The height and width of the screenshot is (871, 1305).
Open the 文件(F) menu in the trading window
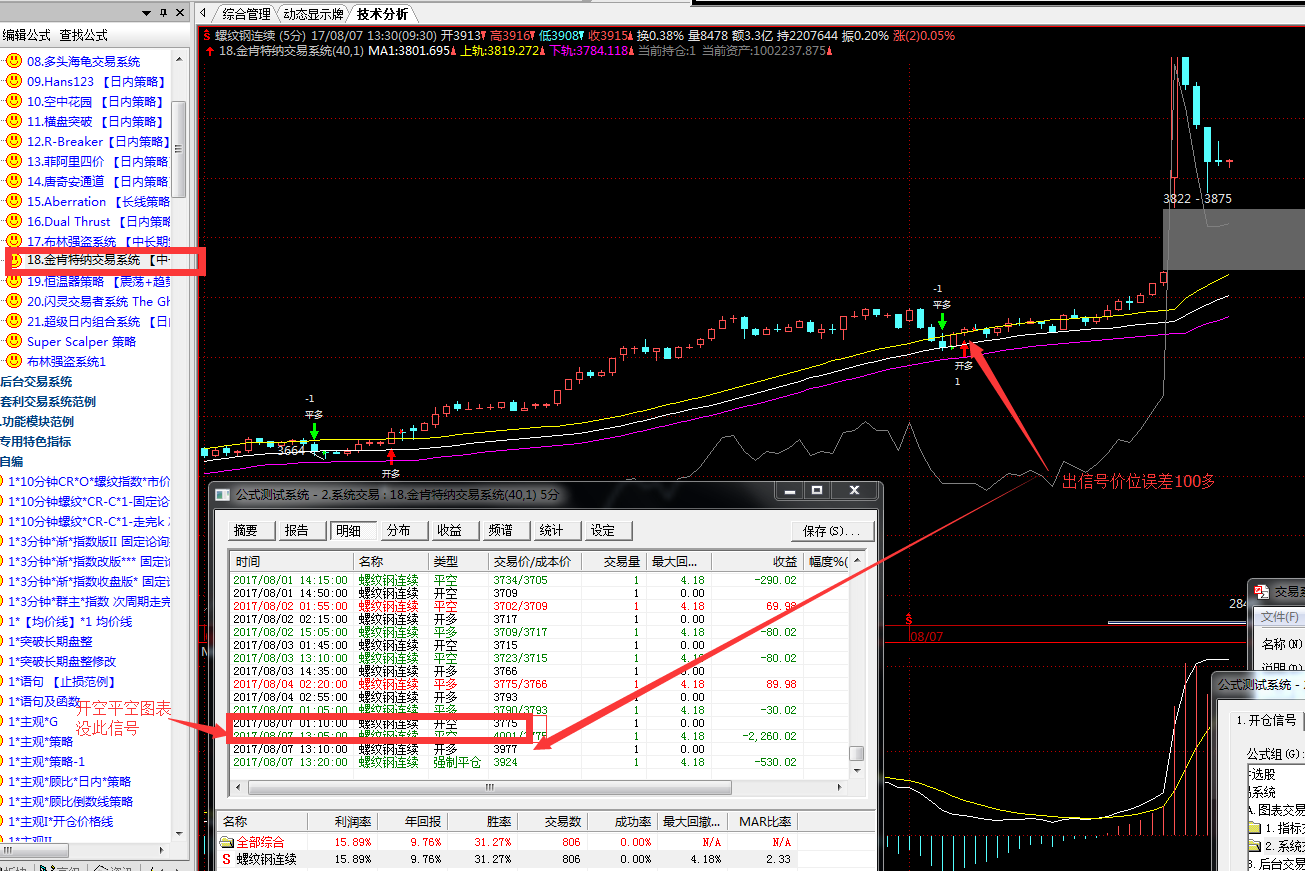pyautogui.click(x=1278, y=617)
